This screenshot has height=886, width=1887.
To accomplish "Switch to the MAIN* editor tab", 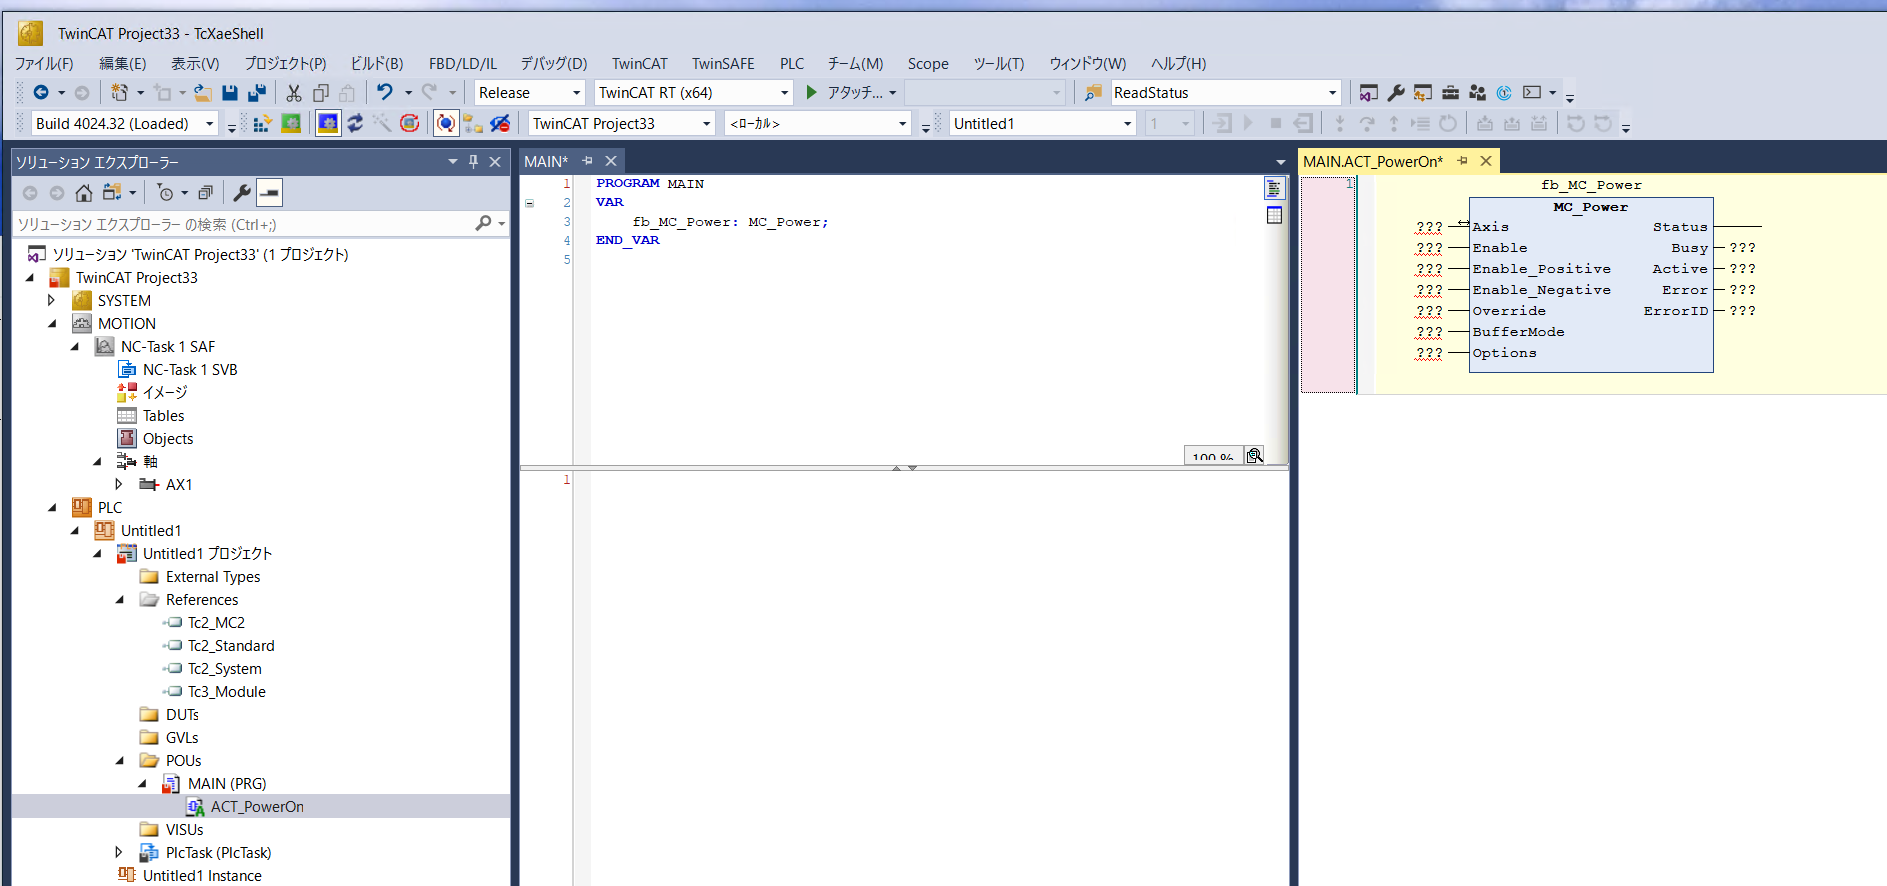I will [546, 161].
